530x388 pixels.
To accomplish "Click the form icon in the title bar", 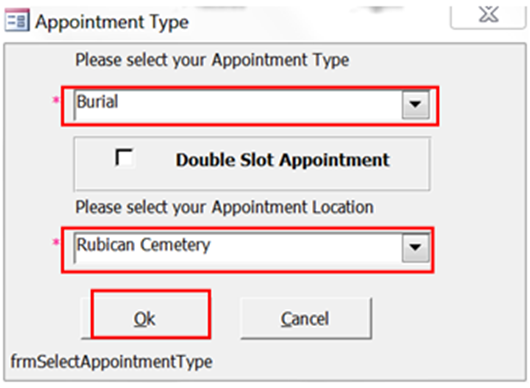I will click(x=17, y=21).
